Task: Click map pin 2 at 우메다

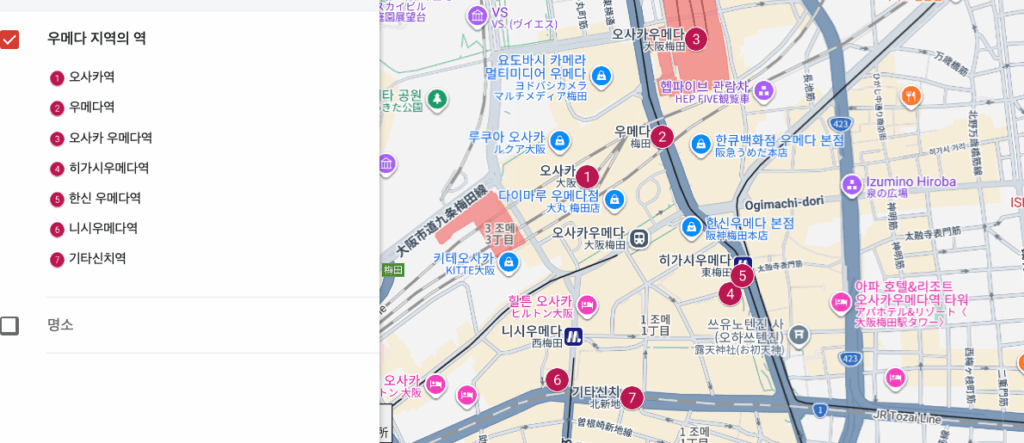Action: point(662,138)
